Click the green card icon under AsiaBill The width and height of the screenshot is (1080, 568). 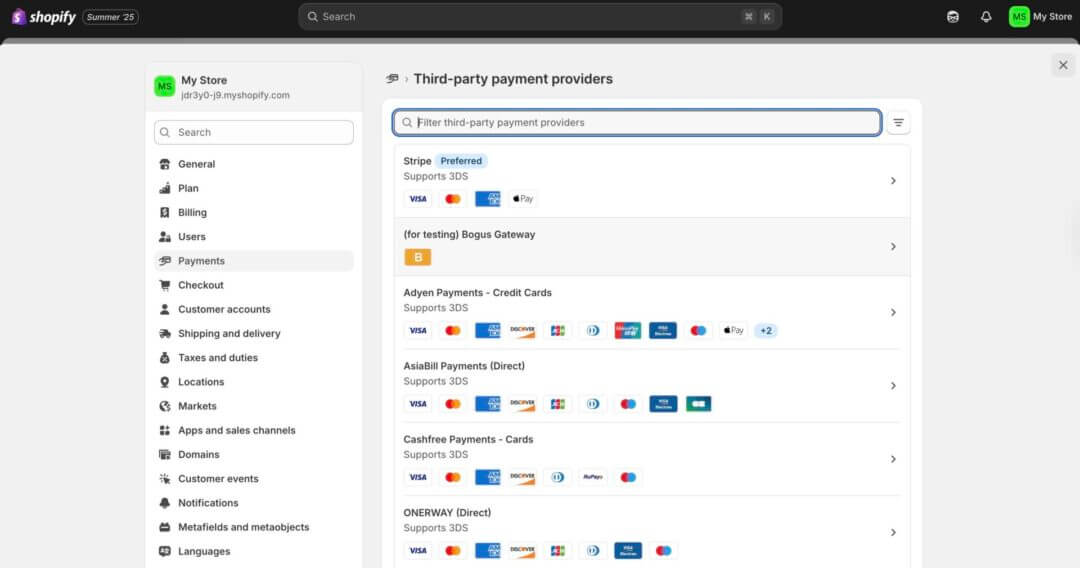(x=698, y=404)
